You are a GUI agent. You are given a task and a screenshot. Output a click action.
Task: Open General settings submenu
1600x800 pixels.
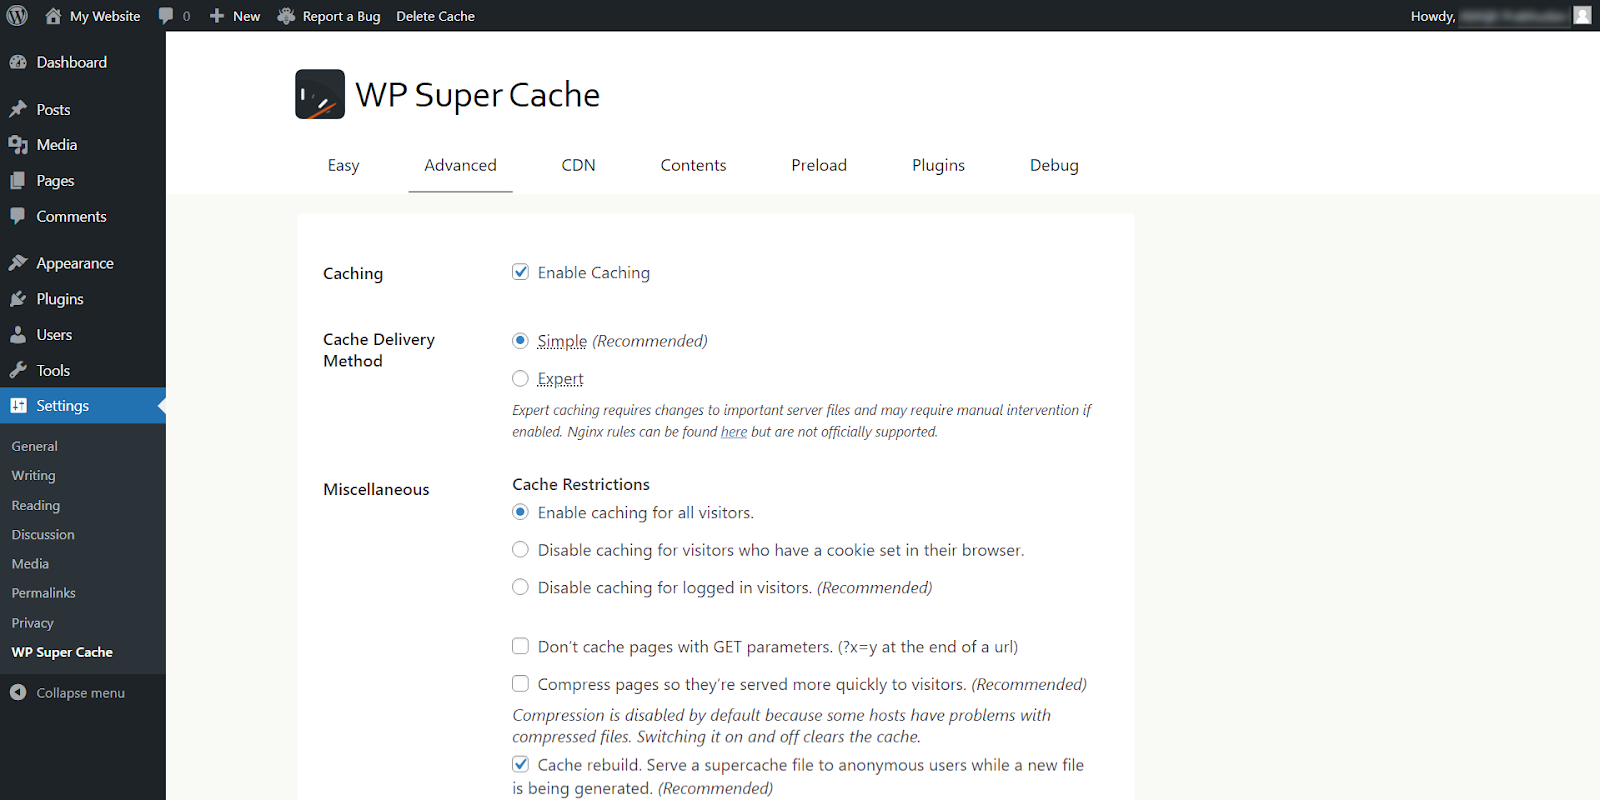tap(35, 446)
